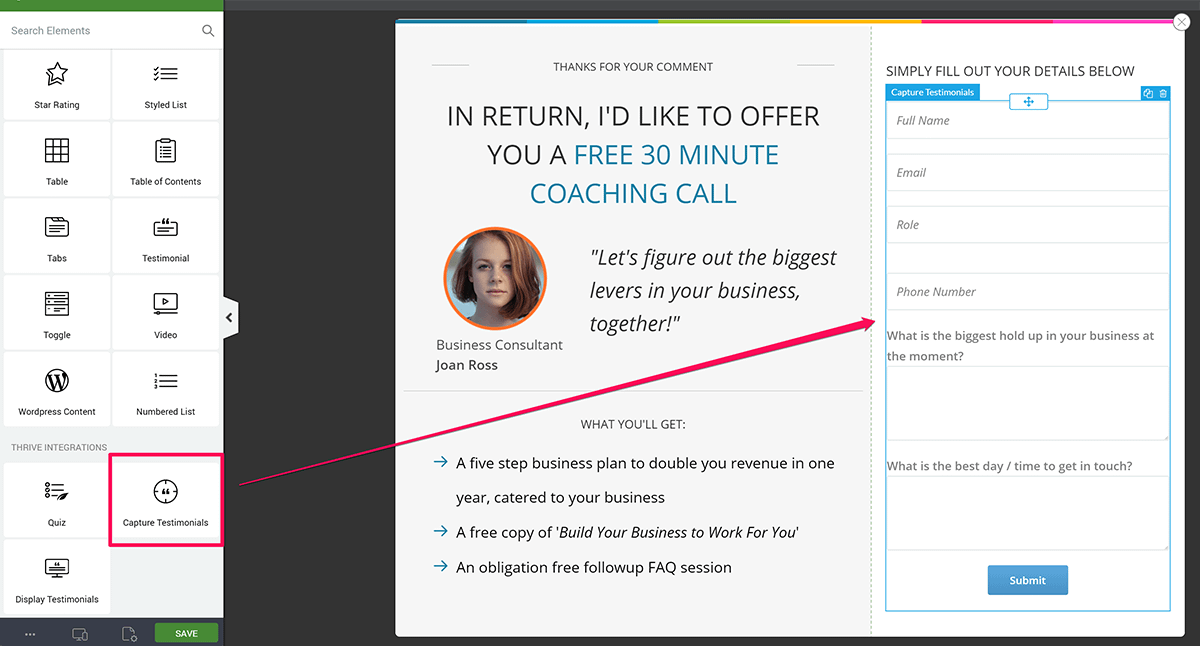Viewport: 1200px width, 646px height.
Task: Duplicate the Capture Testimonials form
Action: point(1148,93)
